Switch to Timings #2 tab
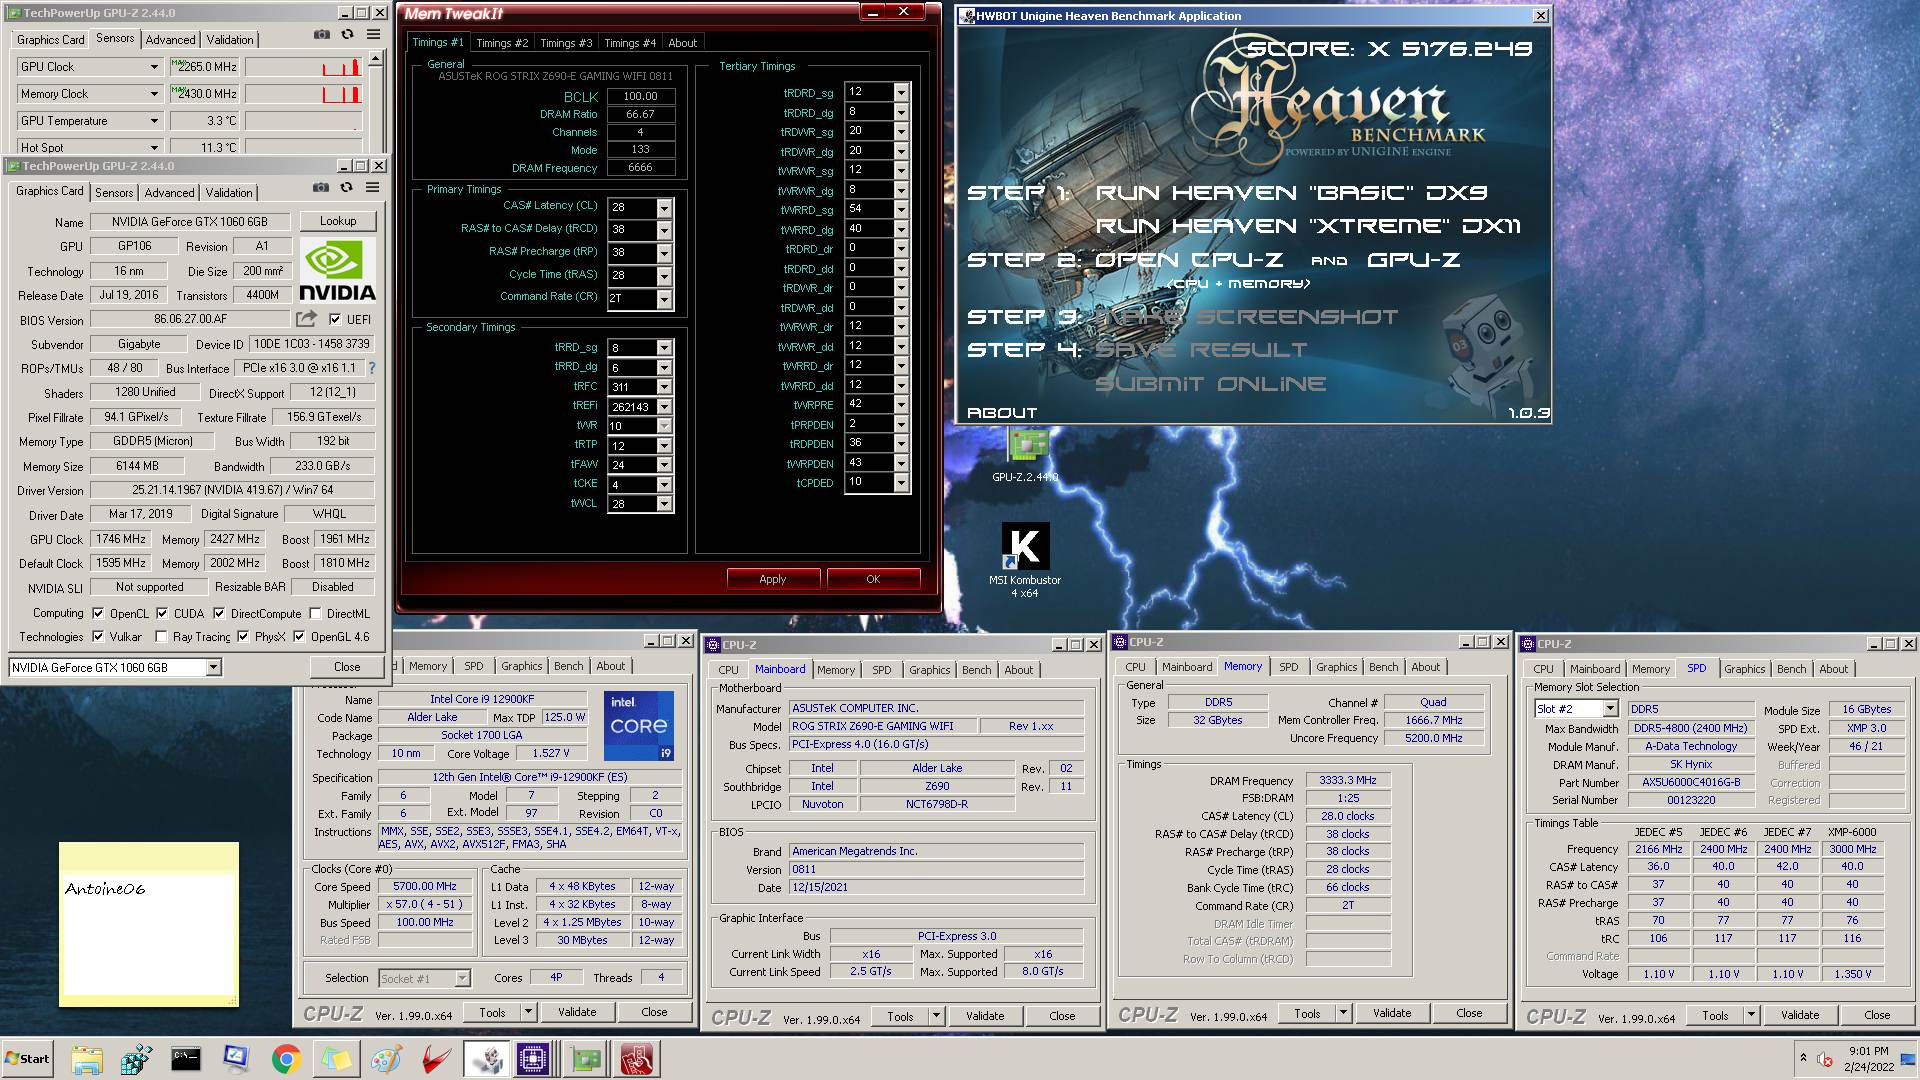Screen dimensions: 1920x1080 click(502, 43)
